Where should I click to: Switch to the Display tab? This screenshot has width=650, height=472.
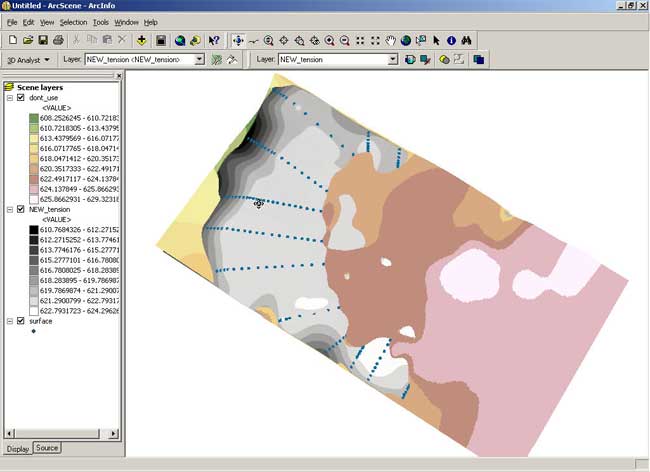click(x=18, y=449)
